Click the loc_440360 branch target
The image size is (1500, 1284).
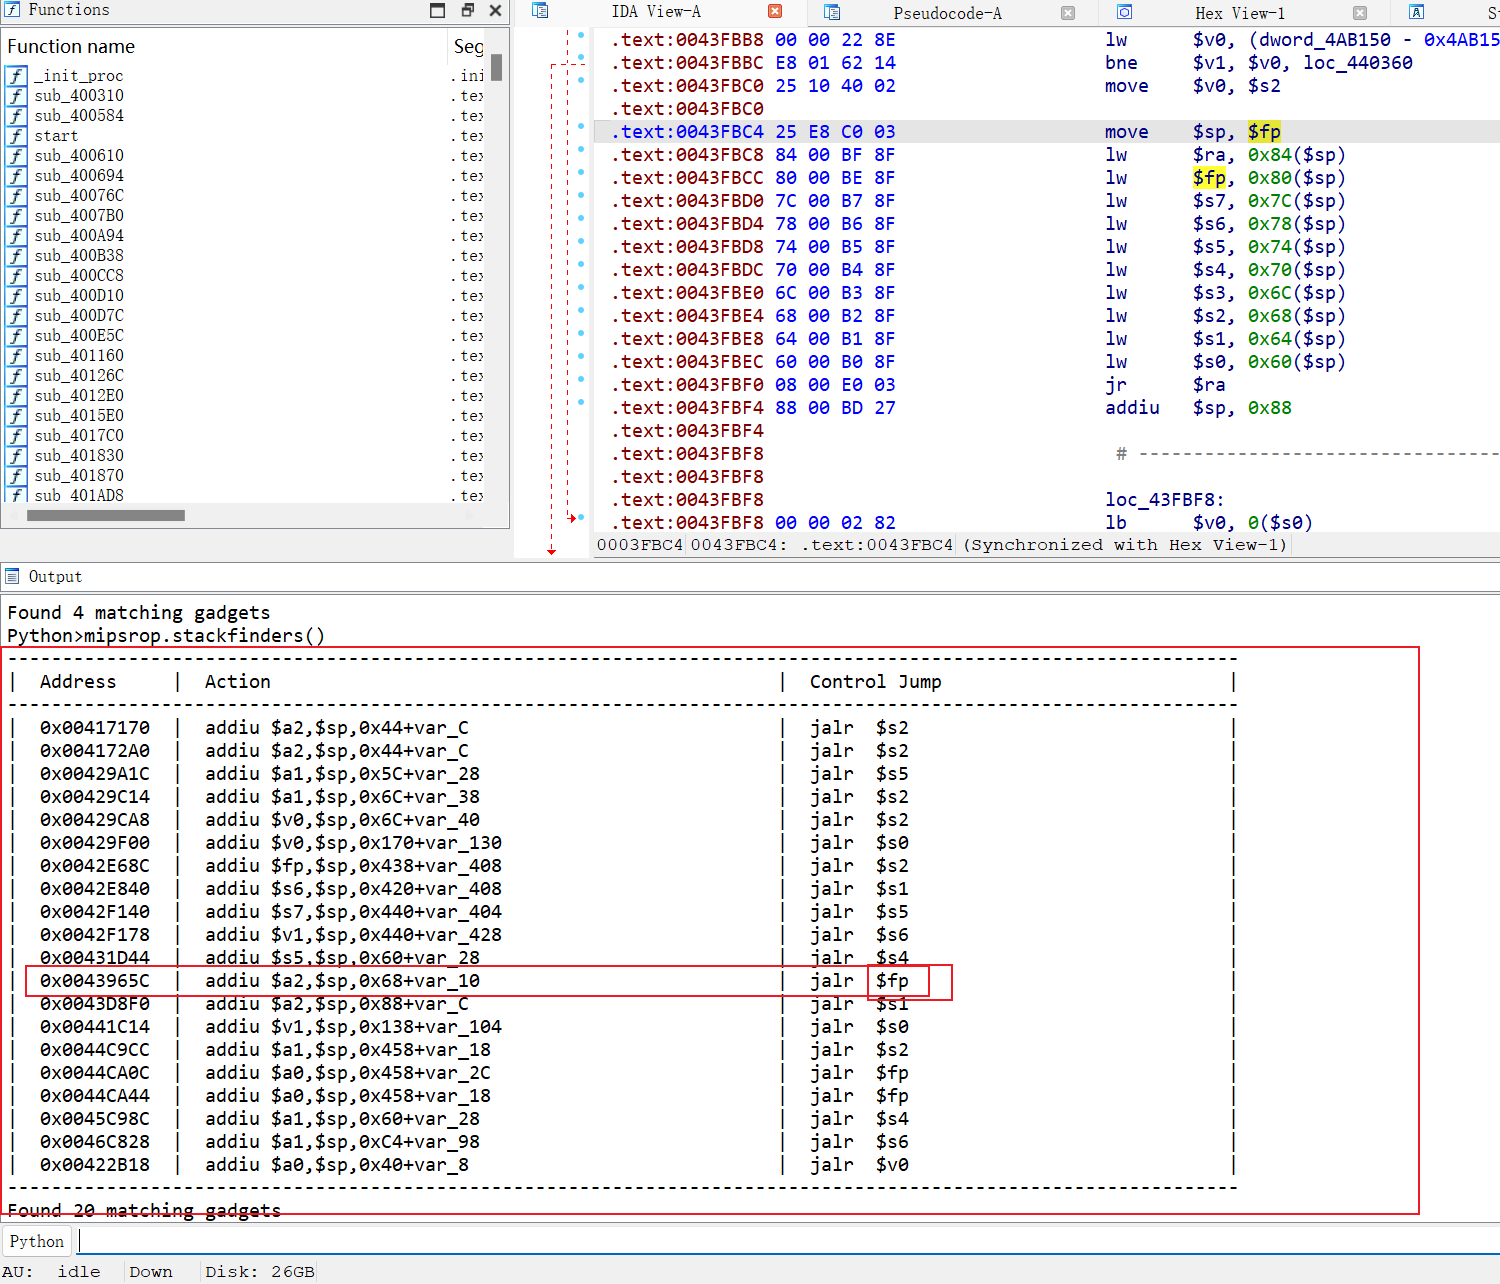coord(1358,63)
